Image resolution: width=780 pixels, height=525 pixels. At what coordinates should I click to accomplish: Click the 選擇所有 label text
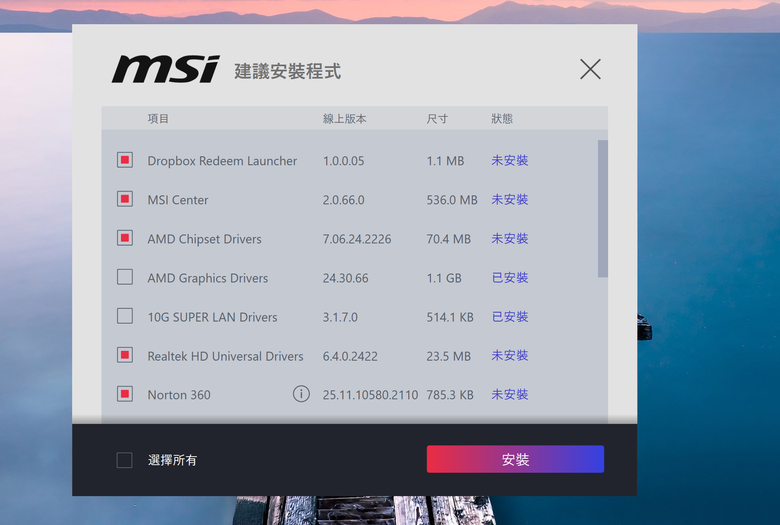pos(172,460)
